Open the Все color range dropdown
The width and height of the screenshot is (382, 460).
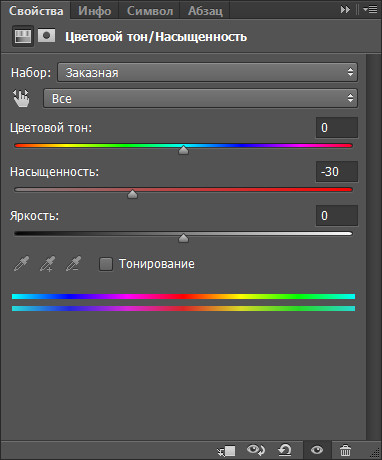[x=200, y=98]
